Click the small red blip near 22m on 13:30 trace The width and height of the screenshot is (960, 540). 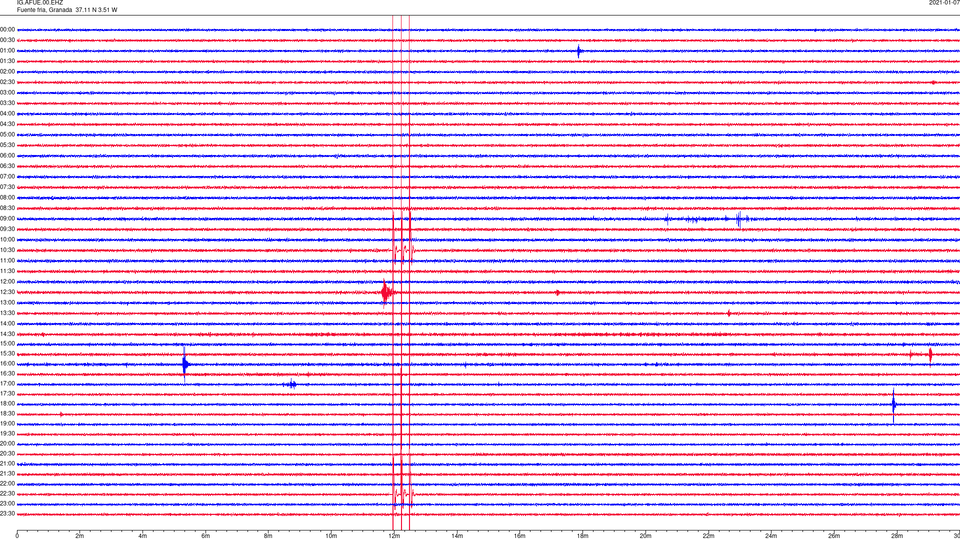[x=729, y=313]
